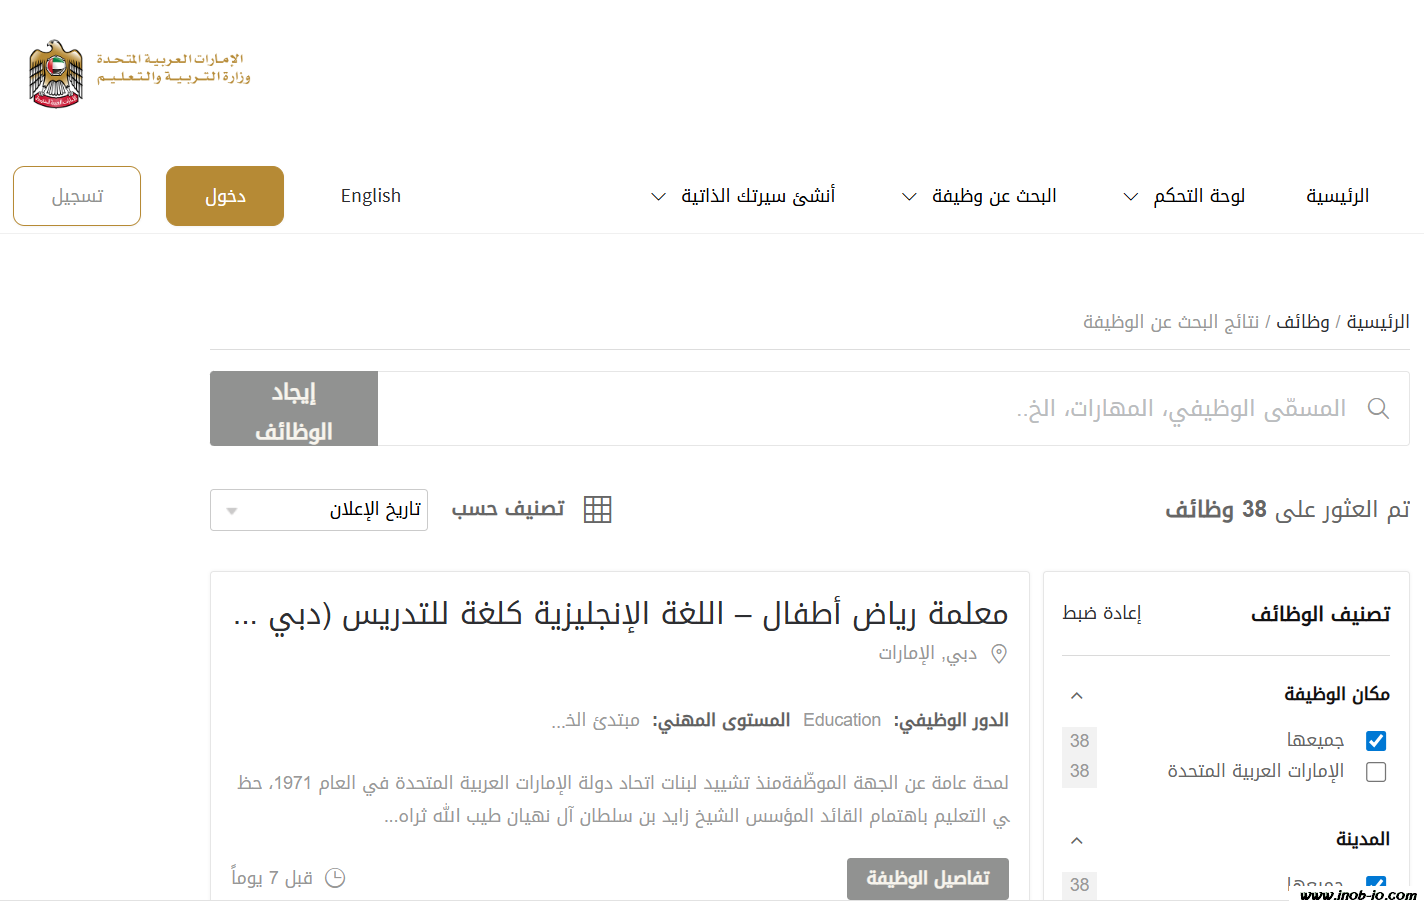
Task: Check the جميعها box under مكان الوظيفة
Action: 1376,741
